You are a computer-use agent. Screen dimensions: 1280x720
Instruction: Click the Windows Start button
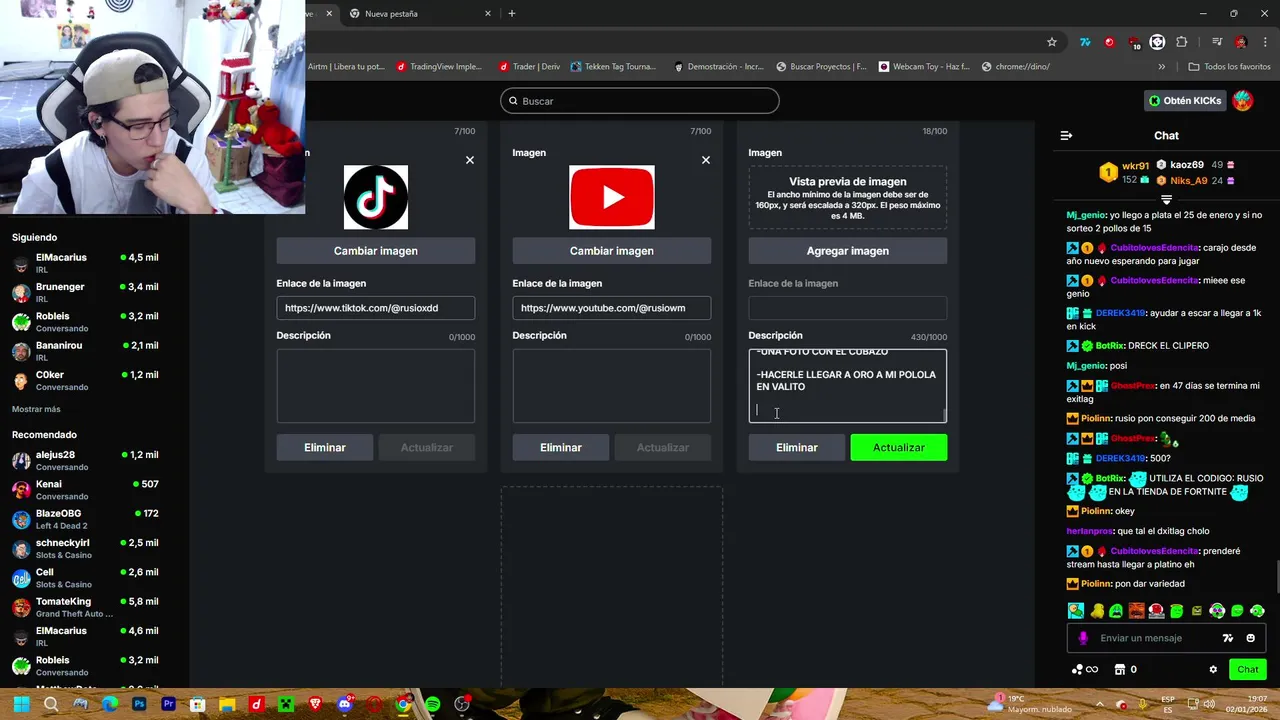[x=21, y=704]
